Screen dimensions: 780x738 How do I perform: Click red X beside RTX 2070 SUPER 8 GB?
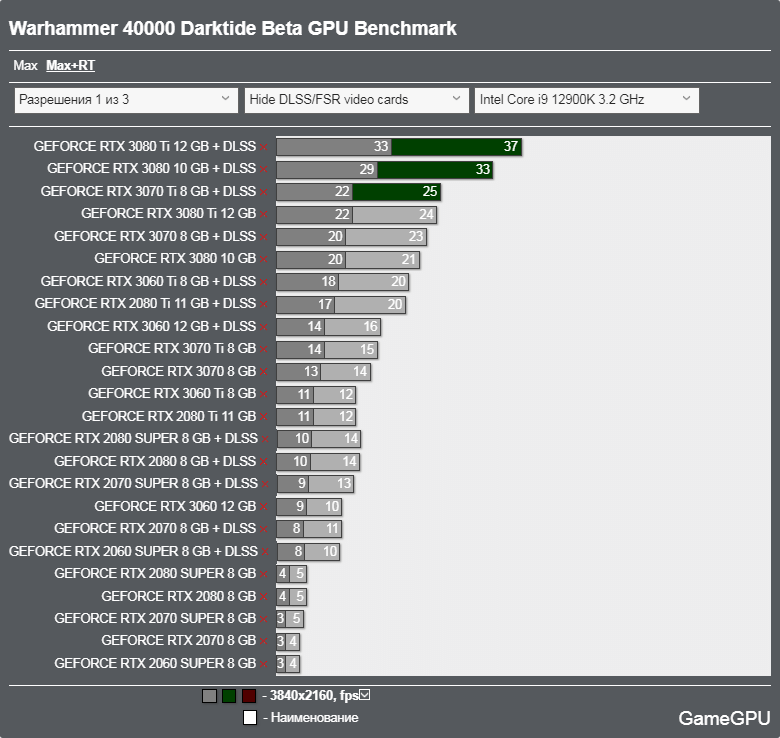(264, 620)
